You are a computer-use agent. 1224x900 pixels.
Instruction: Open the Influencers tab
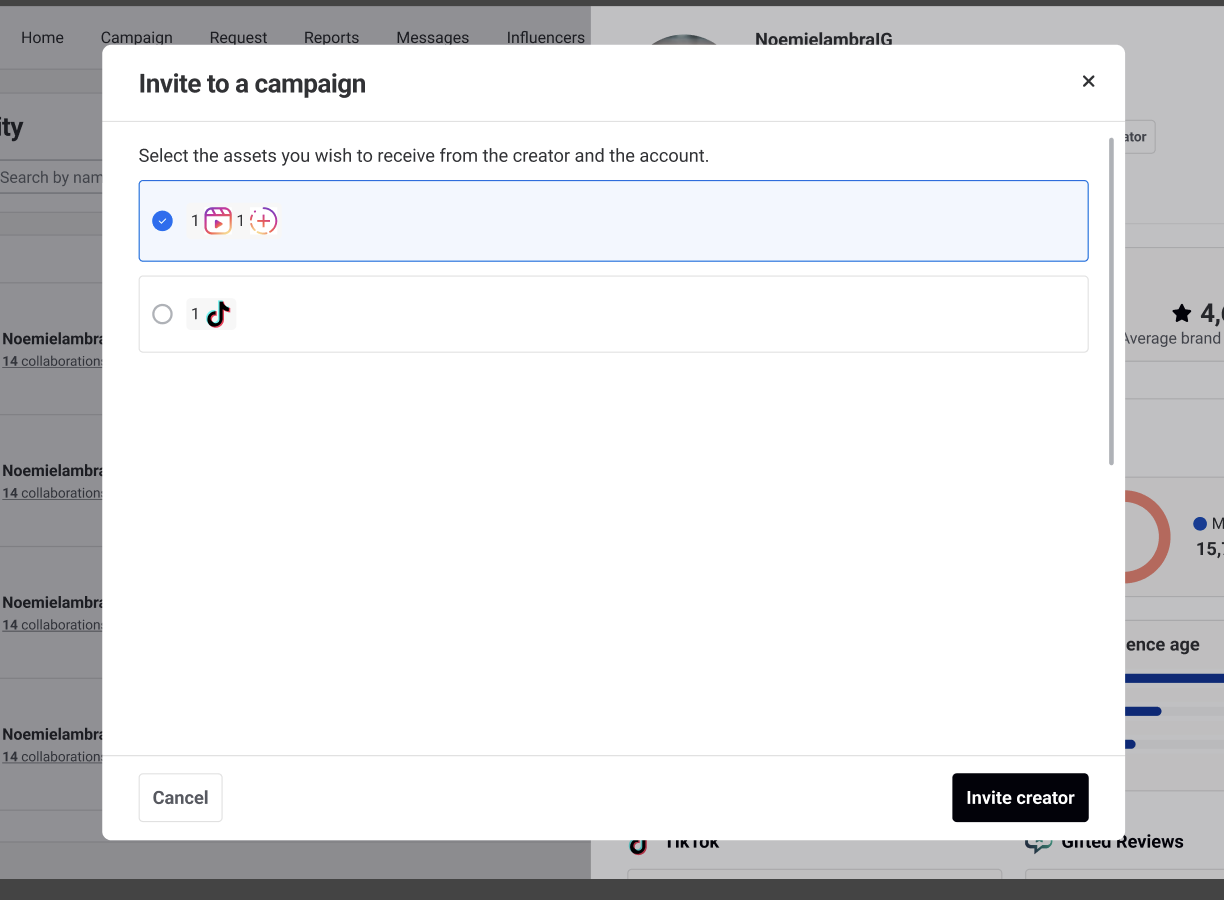[545, 37]
